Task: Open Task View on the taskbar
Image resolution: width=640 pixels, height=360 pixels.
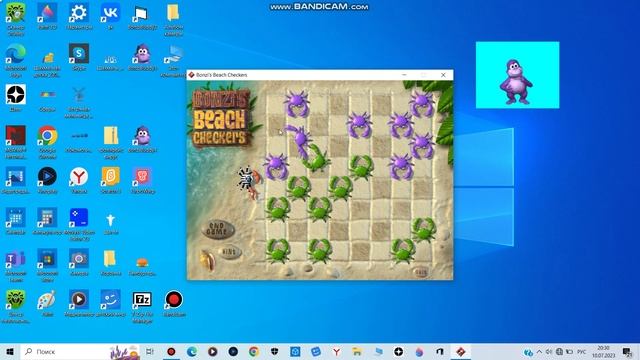Action: 150,351
